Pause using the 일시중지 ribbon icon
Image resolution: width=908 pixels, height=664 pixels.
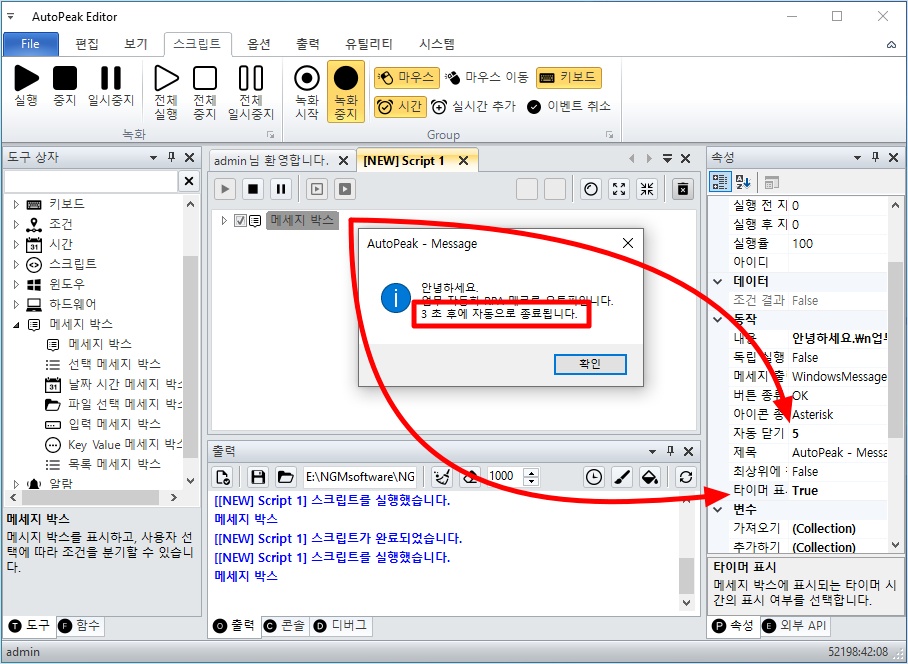click(x=111, y=85)
